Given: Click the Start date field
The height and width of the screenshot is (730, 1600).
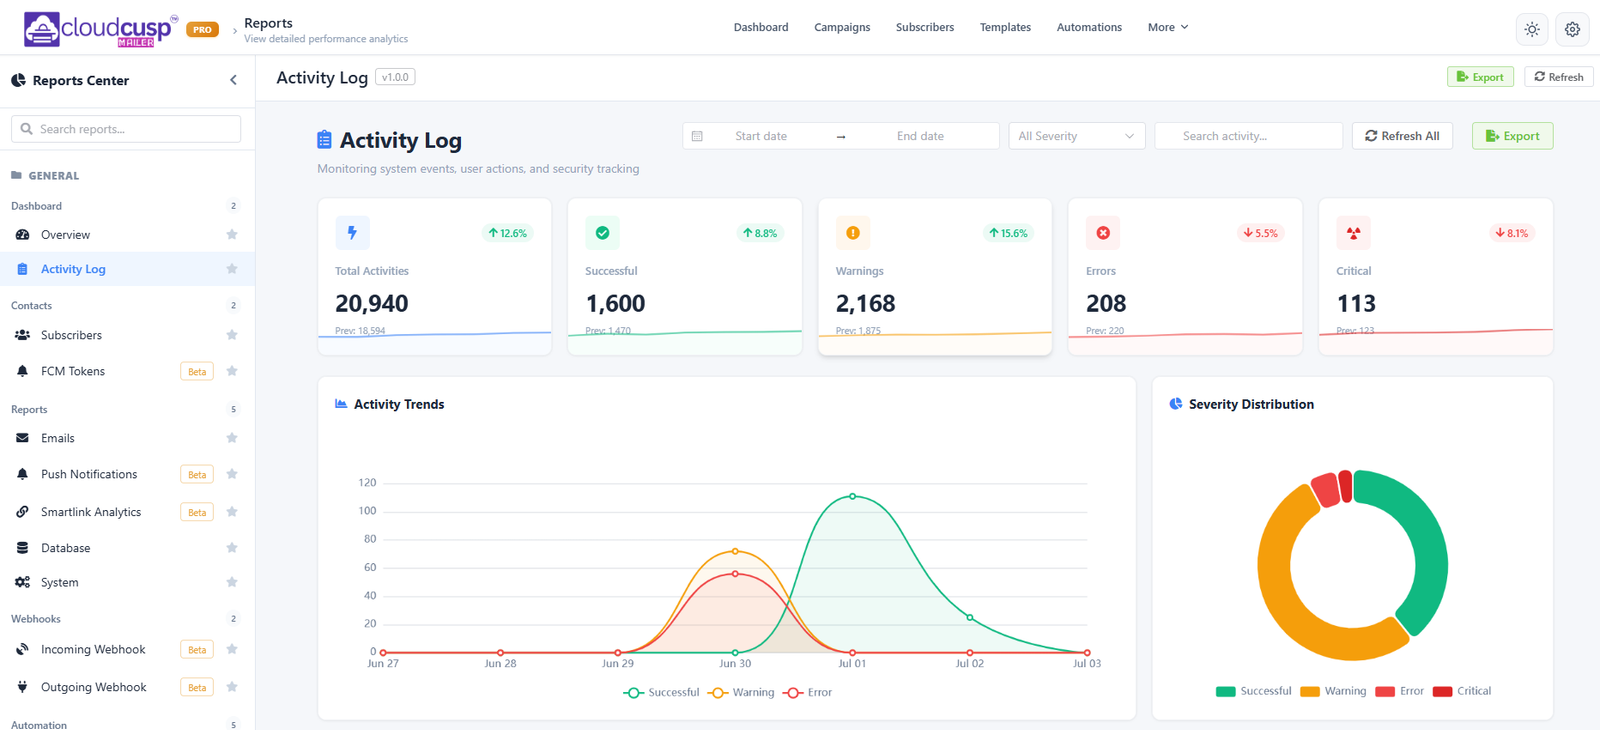Looking at the screenshot, I should point(761,136).
